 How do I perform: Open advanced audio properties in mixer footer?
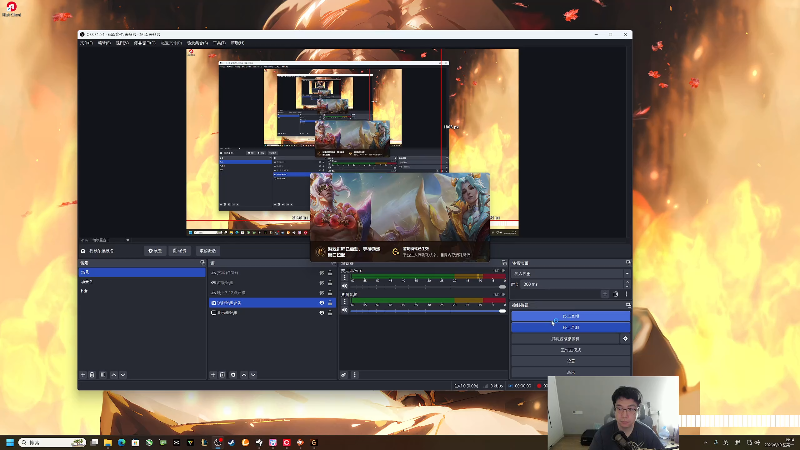[x=344, y=374]
